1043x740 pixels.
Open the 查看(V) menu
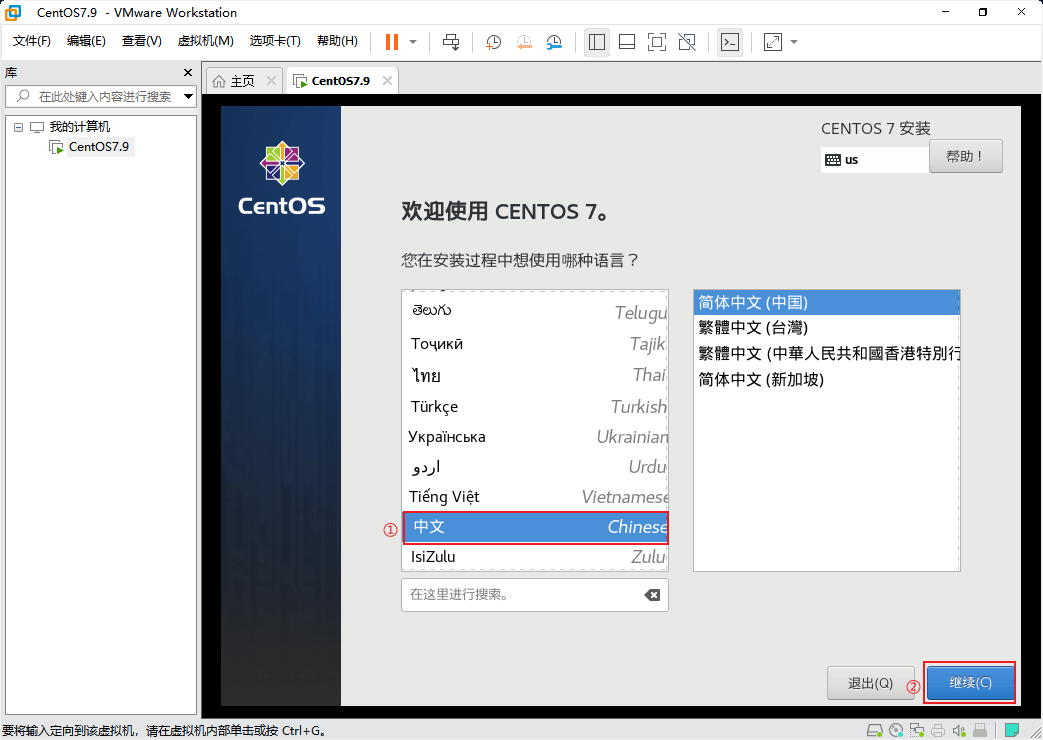click(142, 41)
